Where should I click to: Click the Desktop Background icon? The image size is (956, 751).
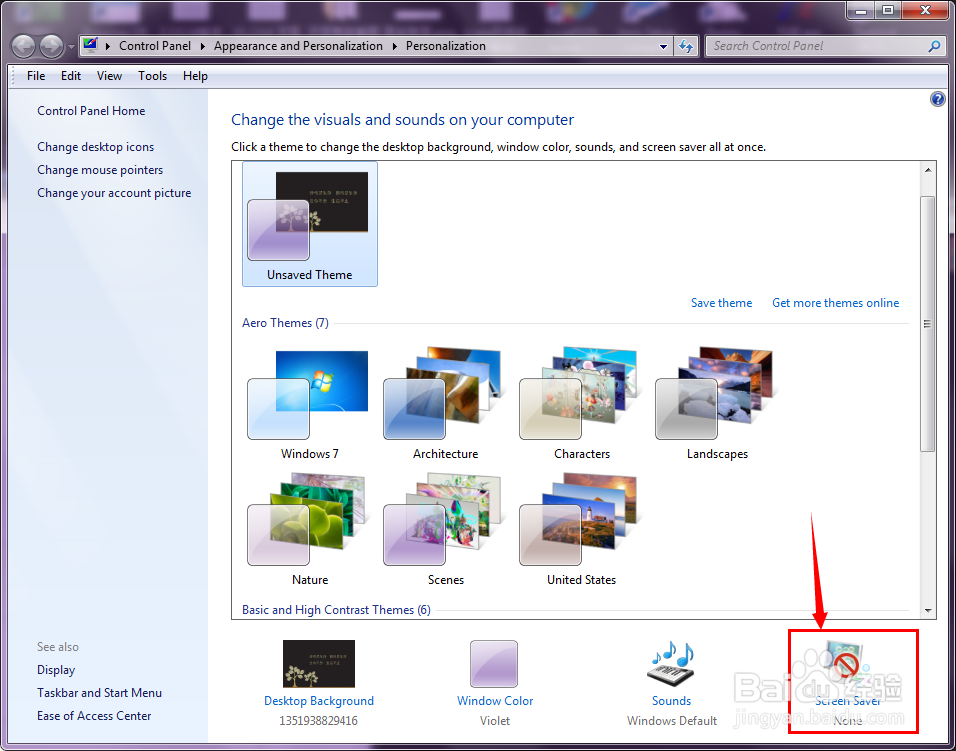(x=319, y=664)
